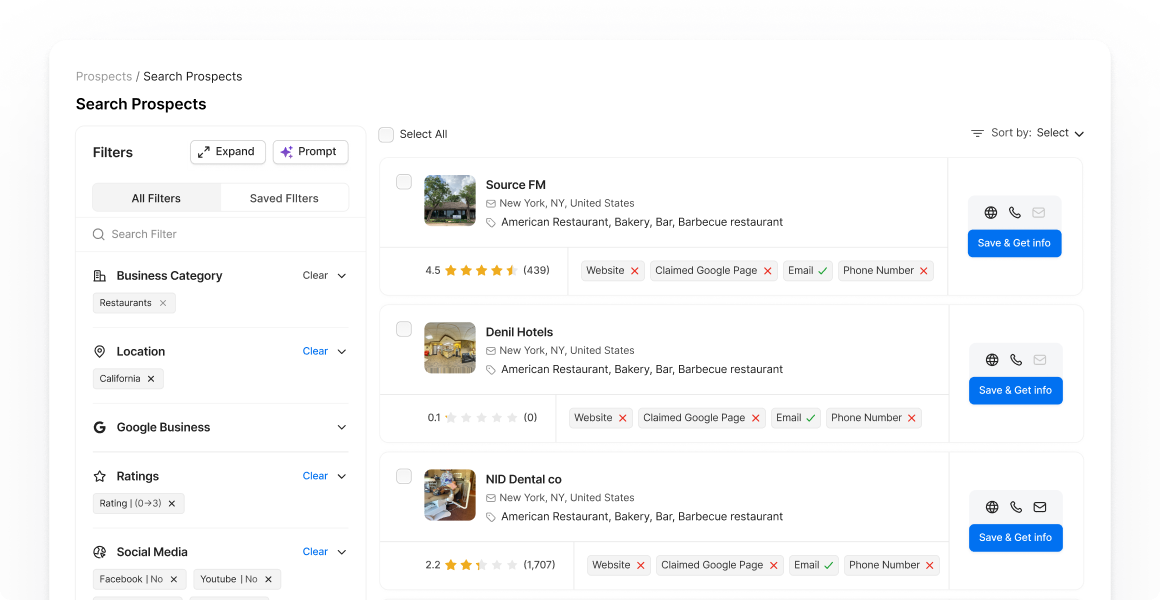The width and height of the screenshot is (1160, 600).
Task: Click the globe website icon for Denil Hotels
Action: 992,360
